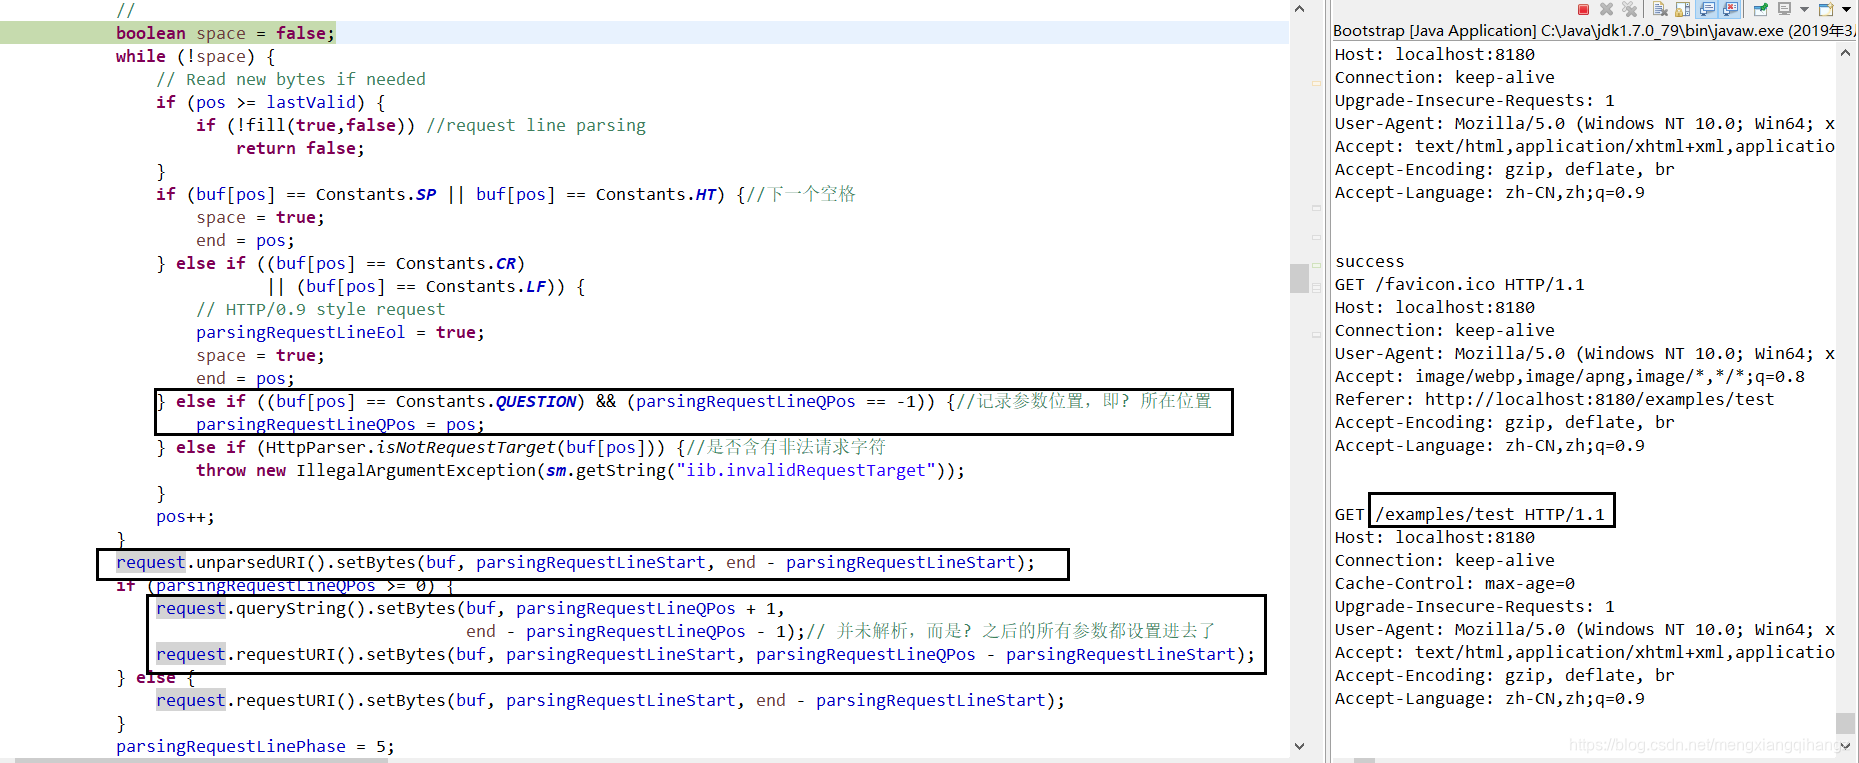The width and height of the screenshot is (1859, 763).
Task: Click the editor vertical scrollbar up arrow
Action: pos(1299,8)
